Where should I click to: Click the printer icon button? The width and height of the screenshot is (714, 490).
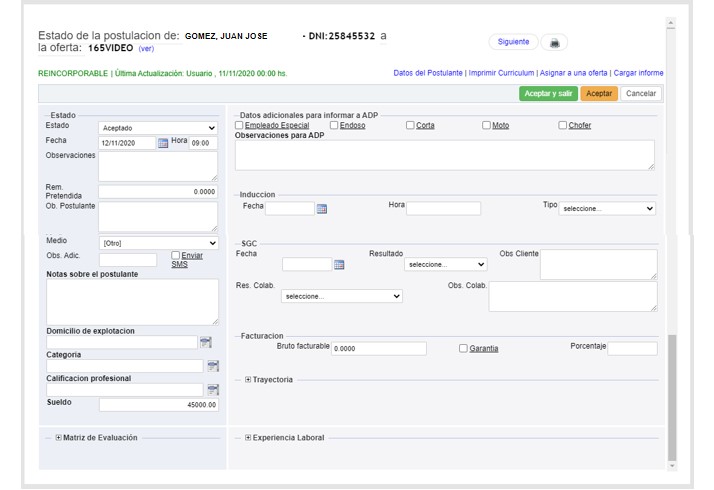554,42
